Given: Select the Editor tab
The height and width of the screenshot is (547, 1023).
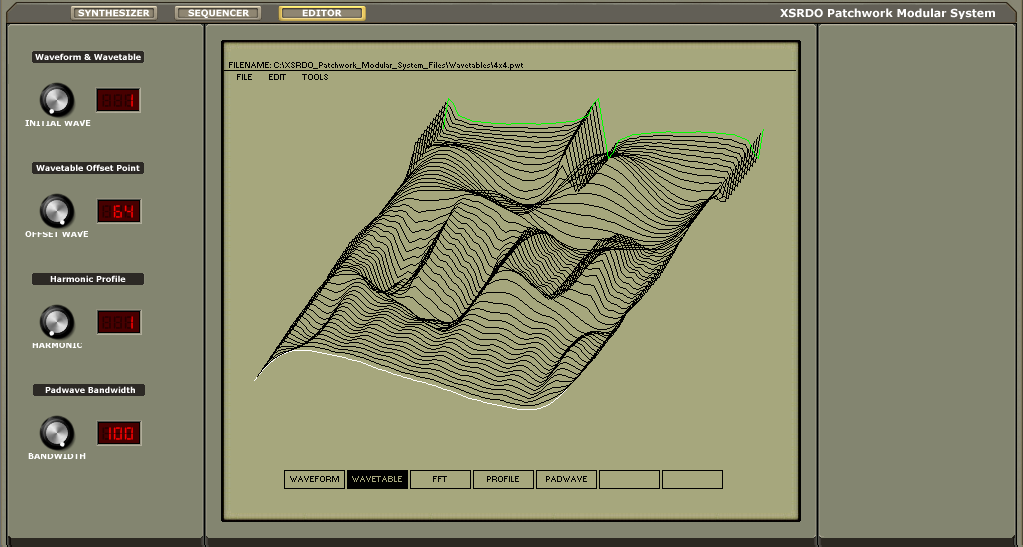Looking at the screenshot, I should tap(322, 13).
